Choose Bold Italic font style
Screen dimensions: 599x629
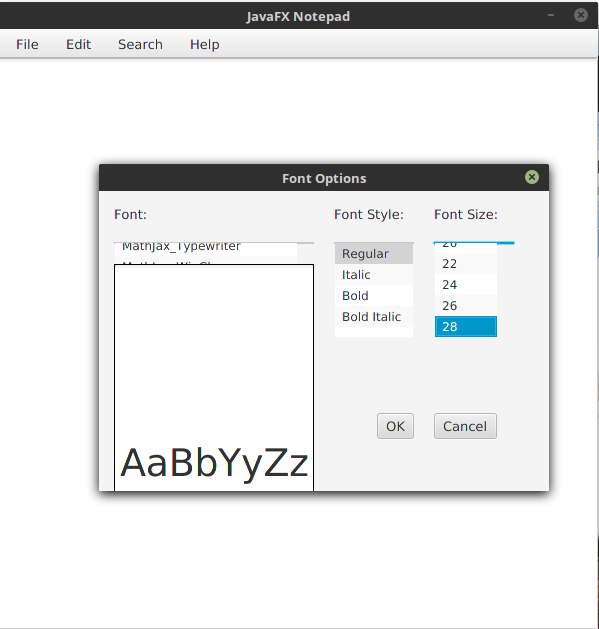pyautogui.click(x=374, y=317)
